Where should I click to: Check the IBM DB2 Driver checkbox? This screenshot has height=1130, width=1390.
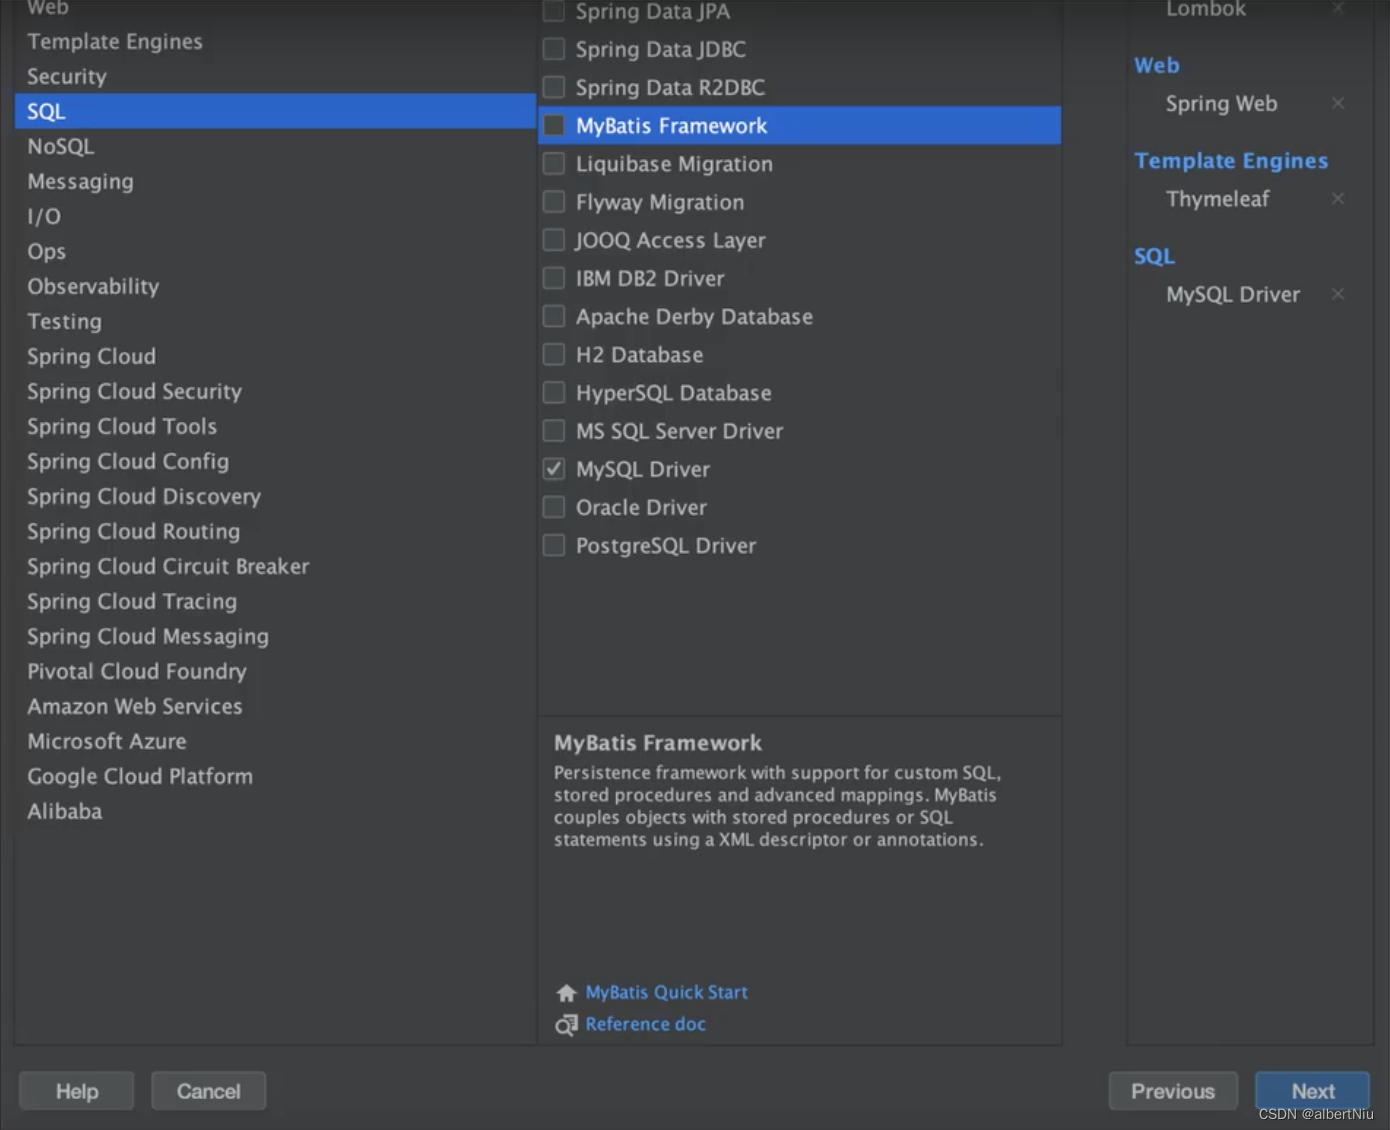(x=554, y=278)
